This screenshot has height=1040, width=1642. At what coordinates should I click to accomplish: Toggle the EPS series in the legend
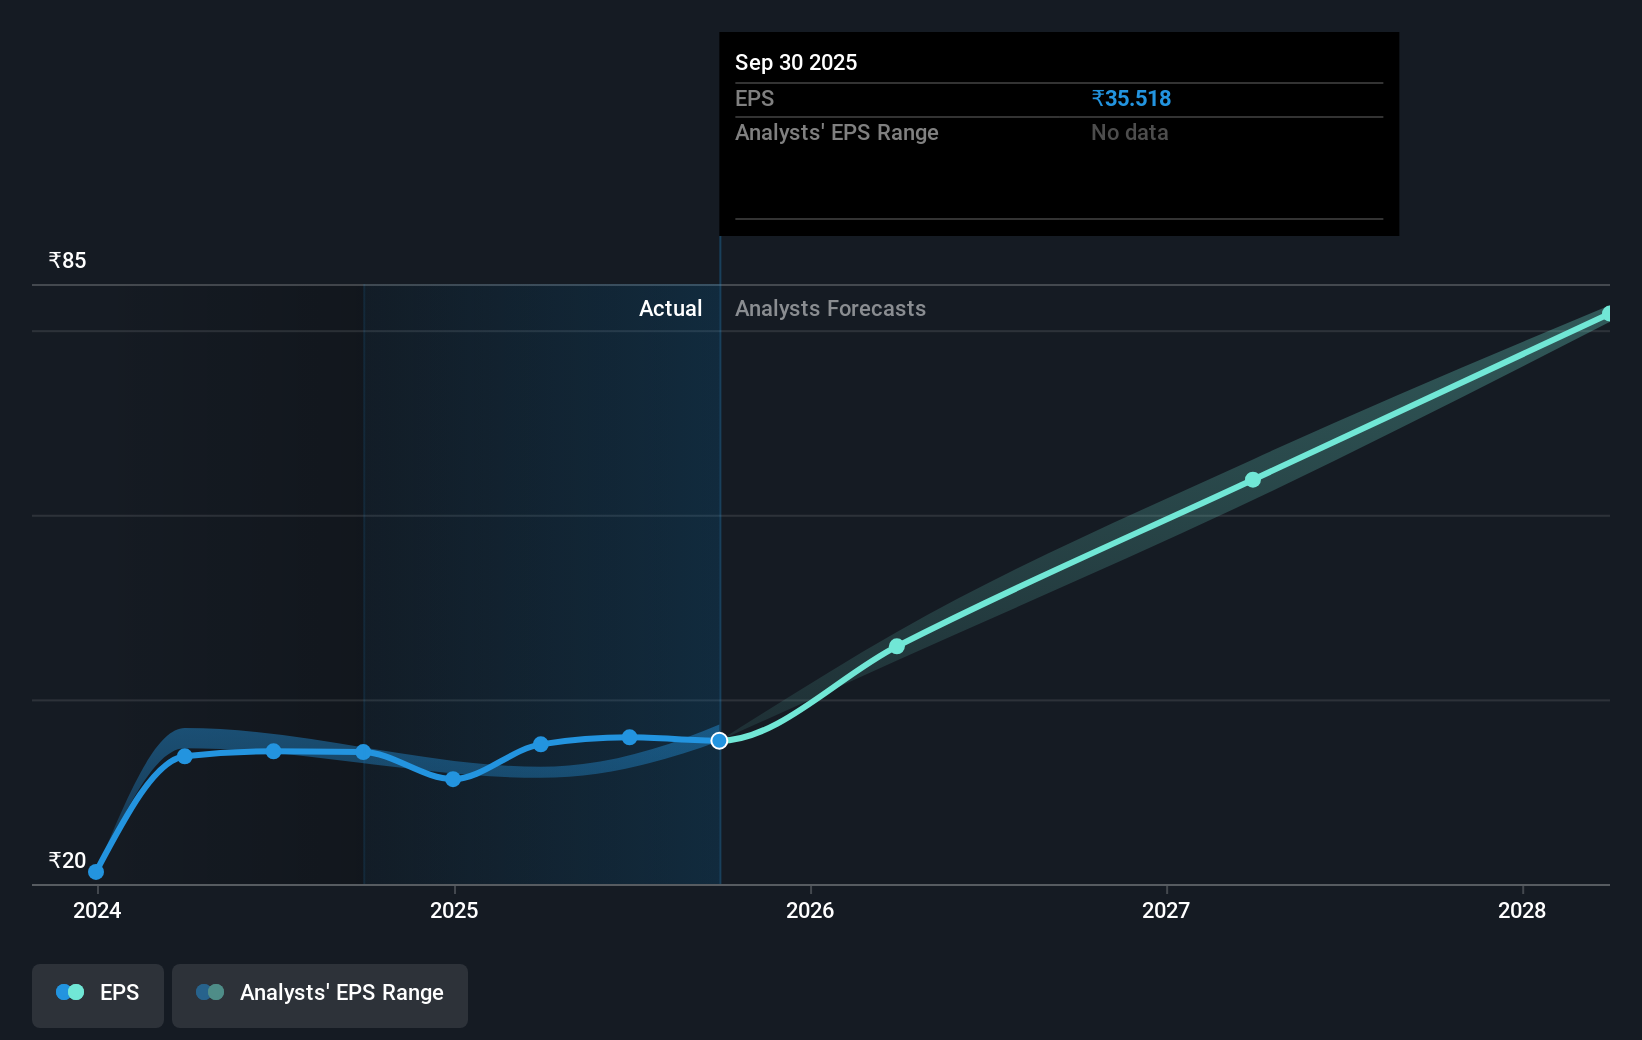click(x=97, y=994)
